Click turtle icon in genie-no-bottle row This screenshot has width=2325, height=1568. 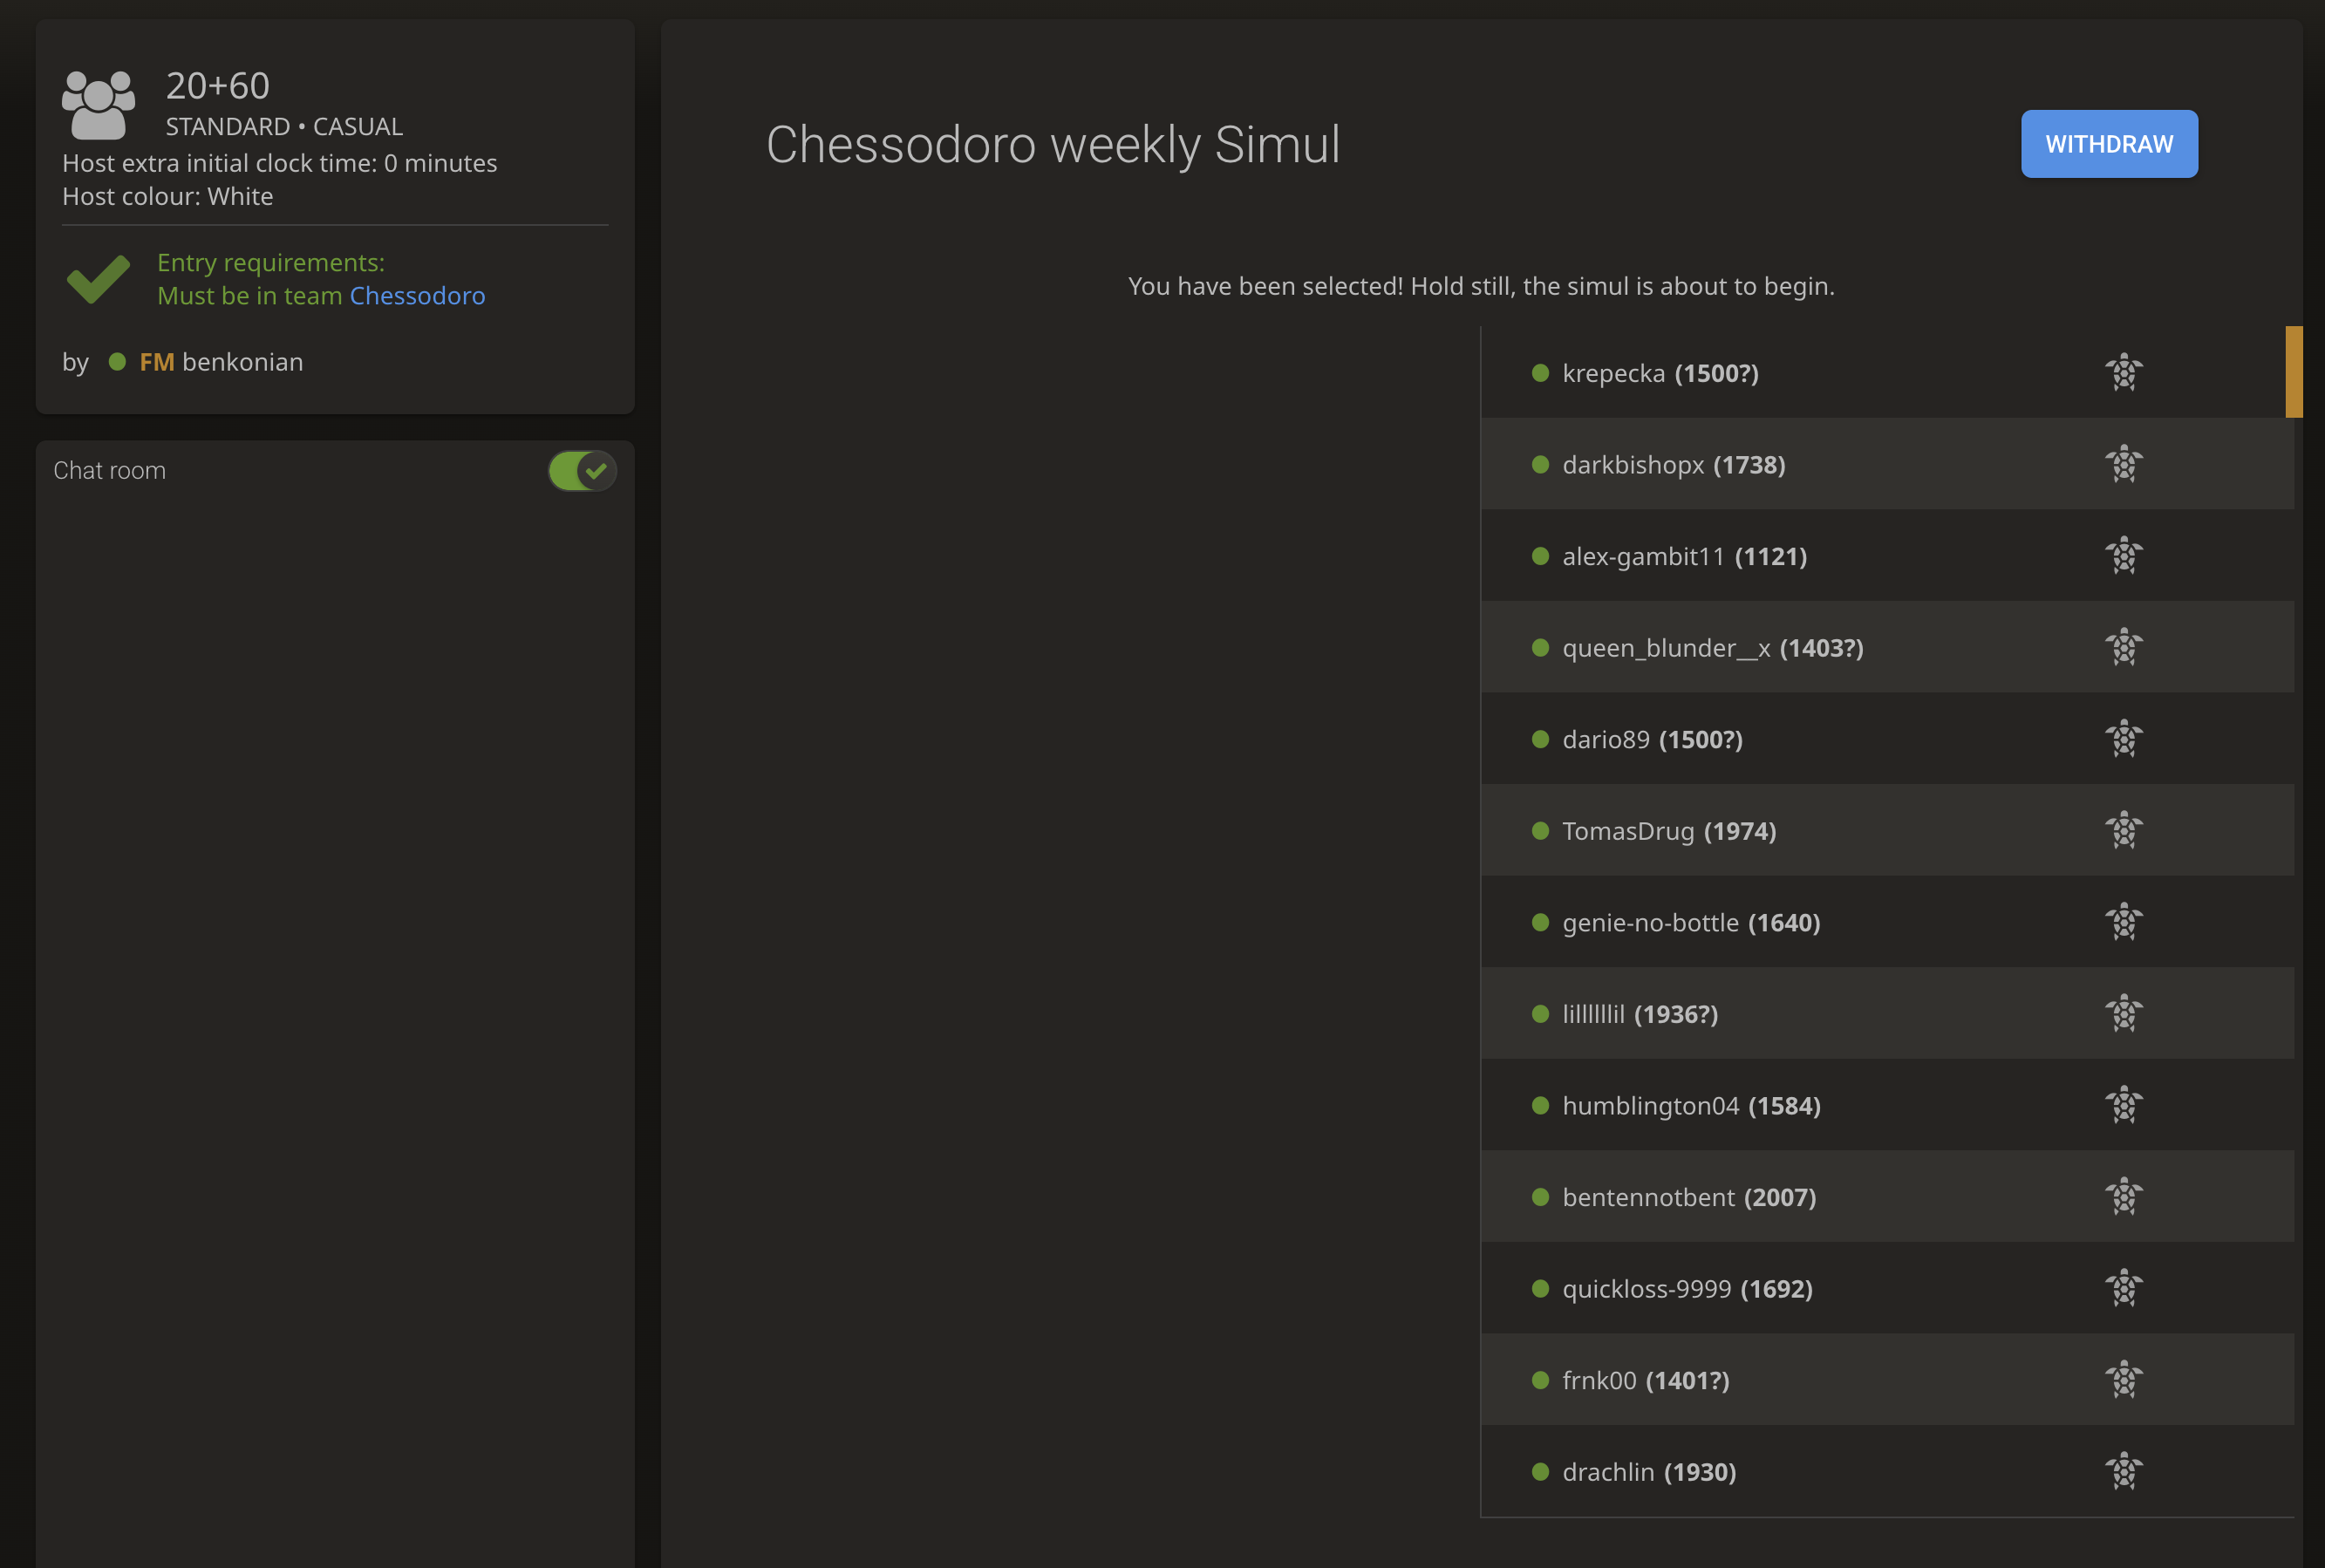(x=2123, y=922)
